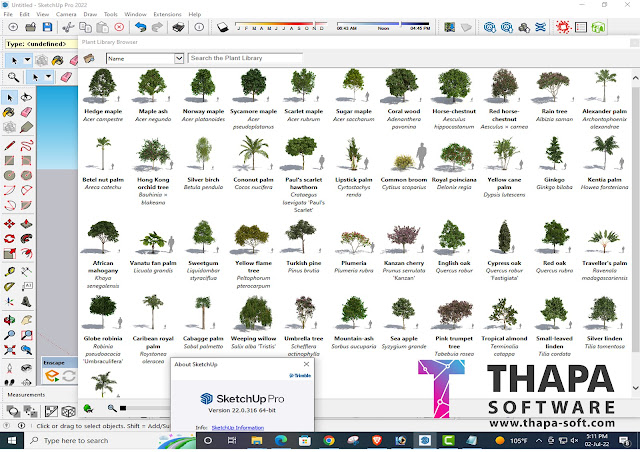
Task: Select the Coconut palm thumbnail
Action: click(x=254, y=154)
